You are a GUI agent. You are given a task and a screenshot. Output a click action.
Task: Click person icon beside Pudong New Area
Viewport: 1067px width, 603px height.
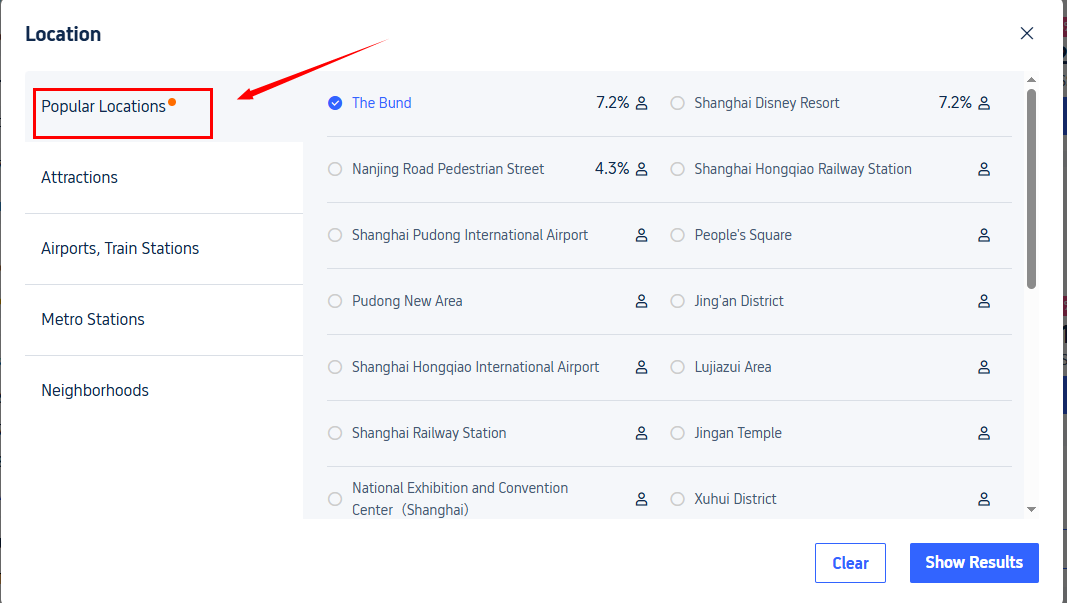coord(642,301)
